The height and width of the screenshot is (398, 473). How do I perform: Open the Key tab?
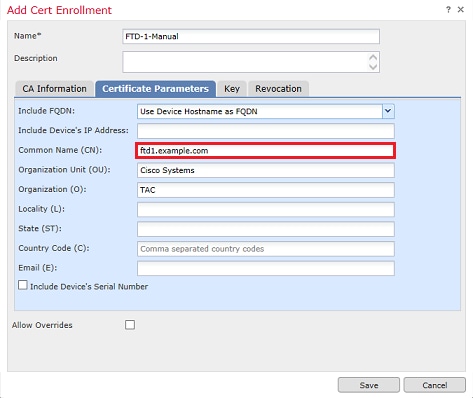pos(232,89)
